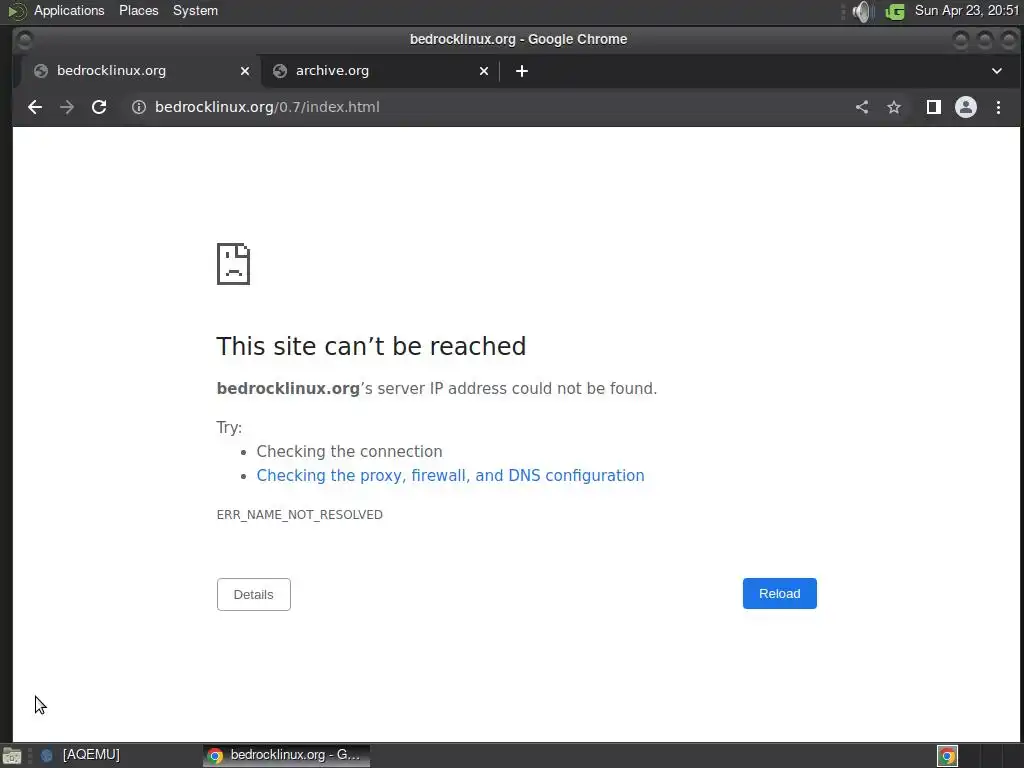The height and width of the screenshot is (768, 1024).
Task: Click the ERR_NAME_NOT_RESOLVED error code text
Action: 300,515
